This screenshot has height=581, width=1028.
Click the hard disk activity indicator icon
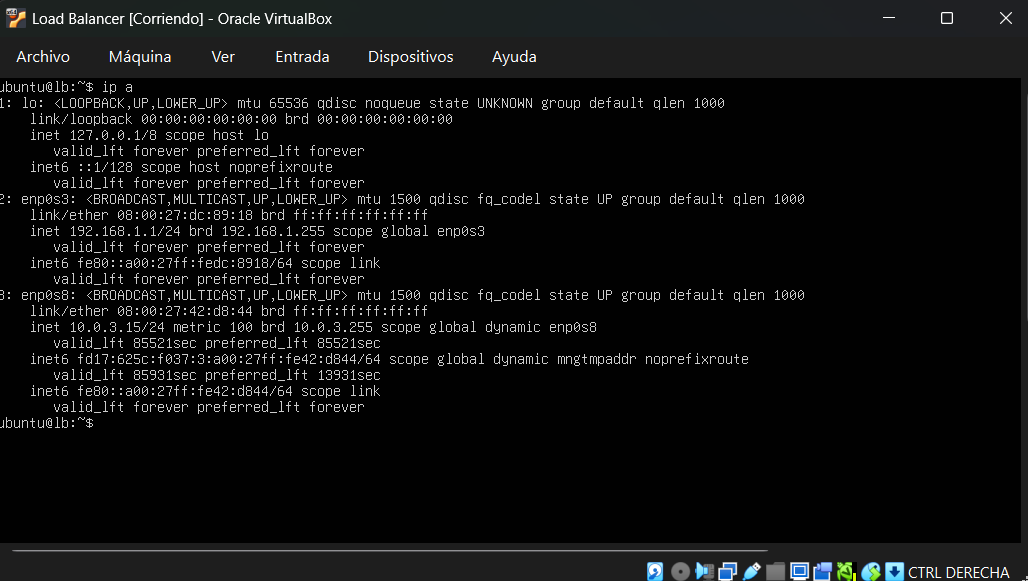(656, 572)
